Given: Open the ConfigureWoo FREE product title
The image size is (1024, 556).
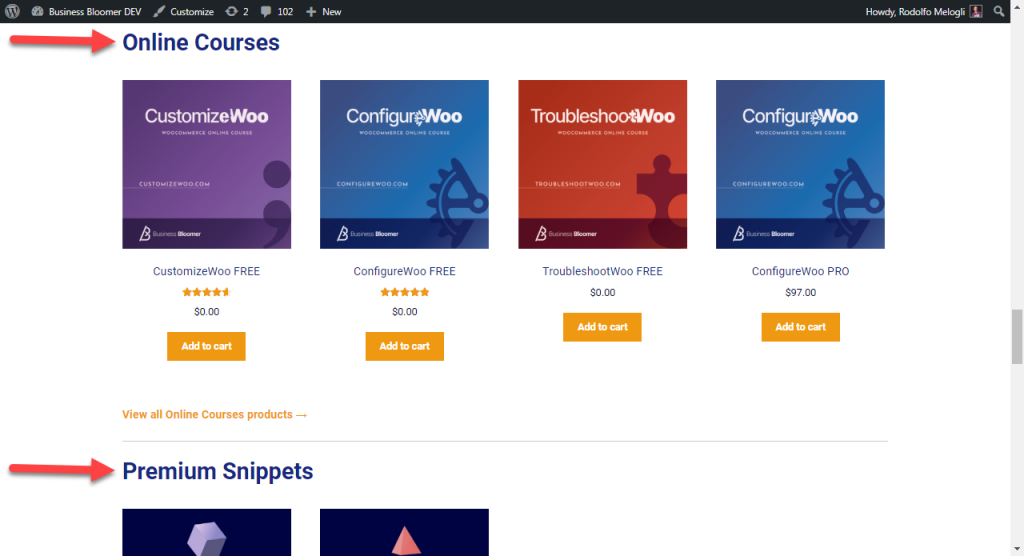Looking at the screenshot, I should tap(404, 271).
